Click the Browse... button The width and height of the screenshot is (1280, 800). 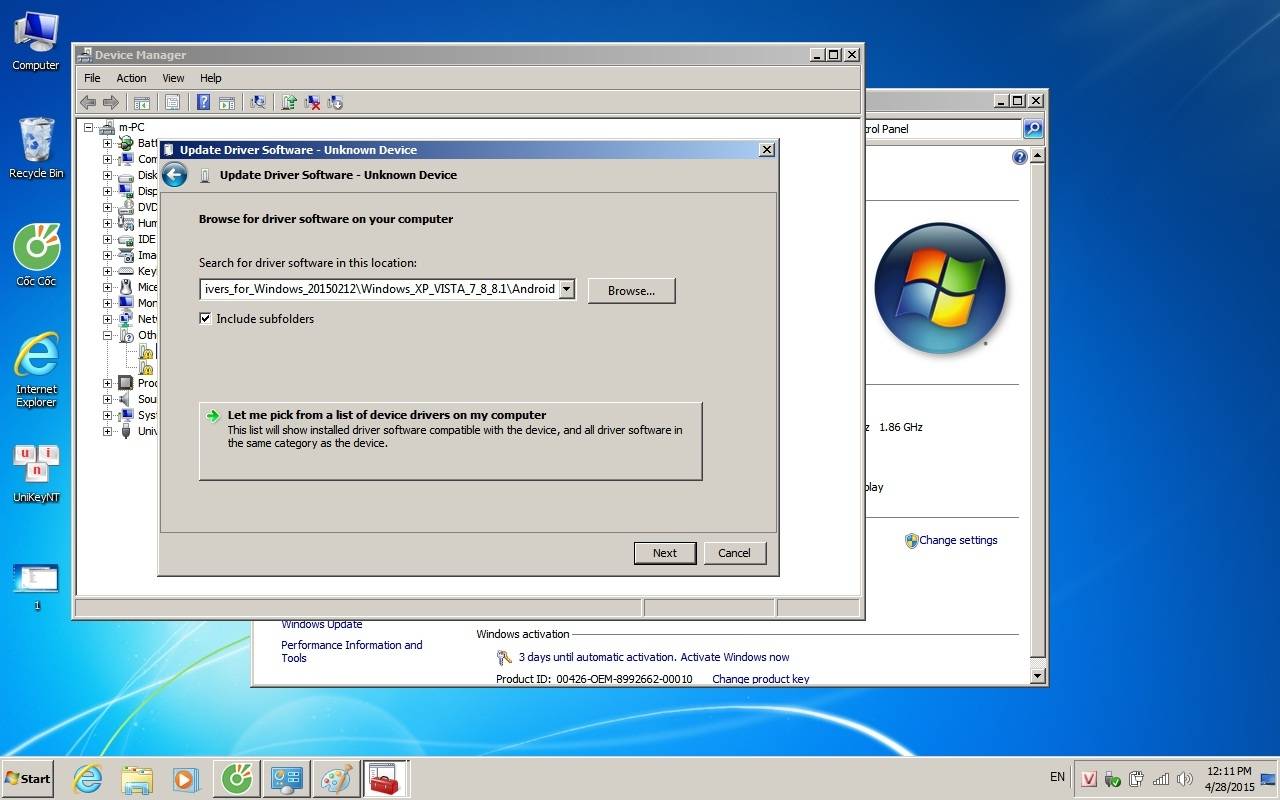(631, 290)
